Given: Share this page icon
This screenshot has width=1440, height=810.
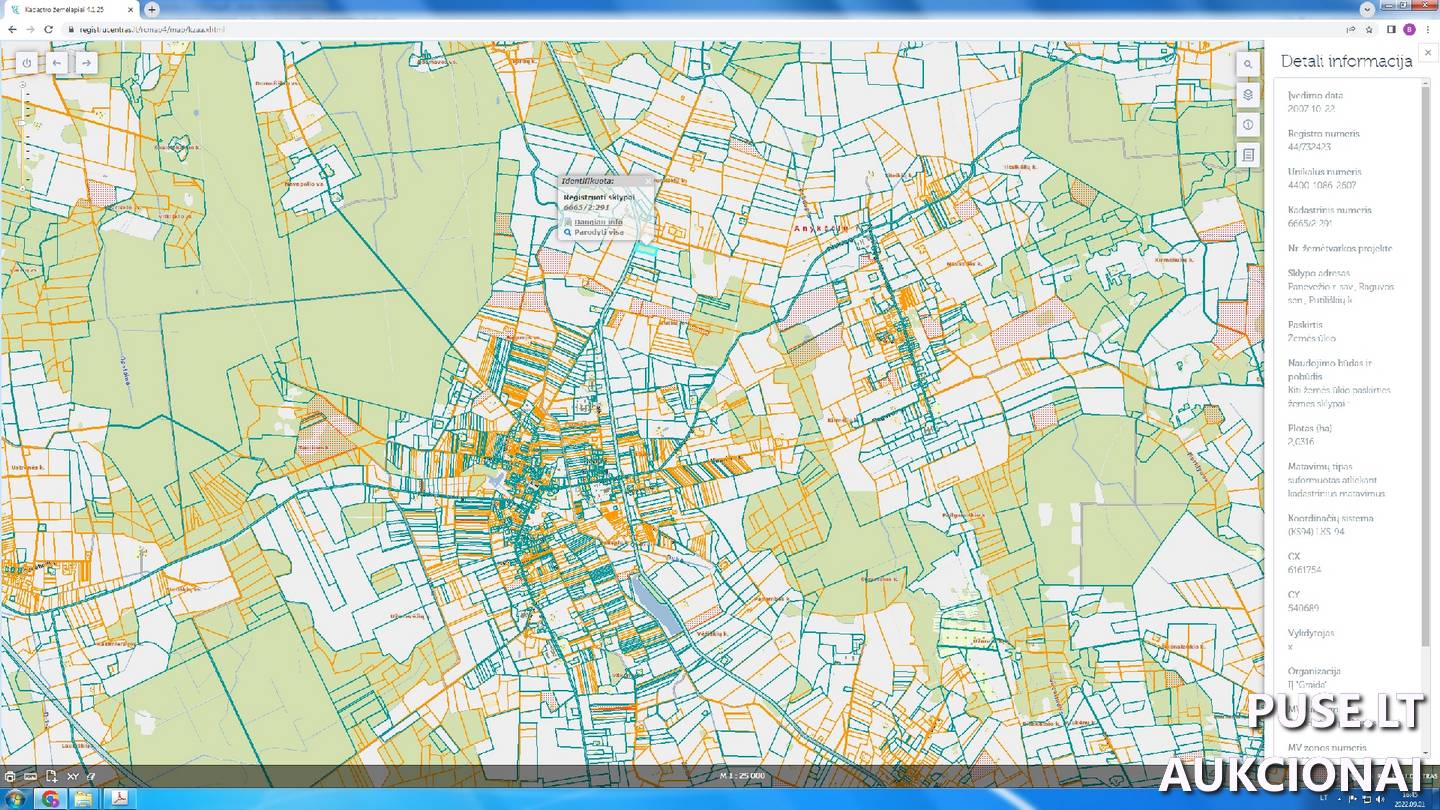Looking at the screenshot, I should (x=1351, y=29).
